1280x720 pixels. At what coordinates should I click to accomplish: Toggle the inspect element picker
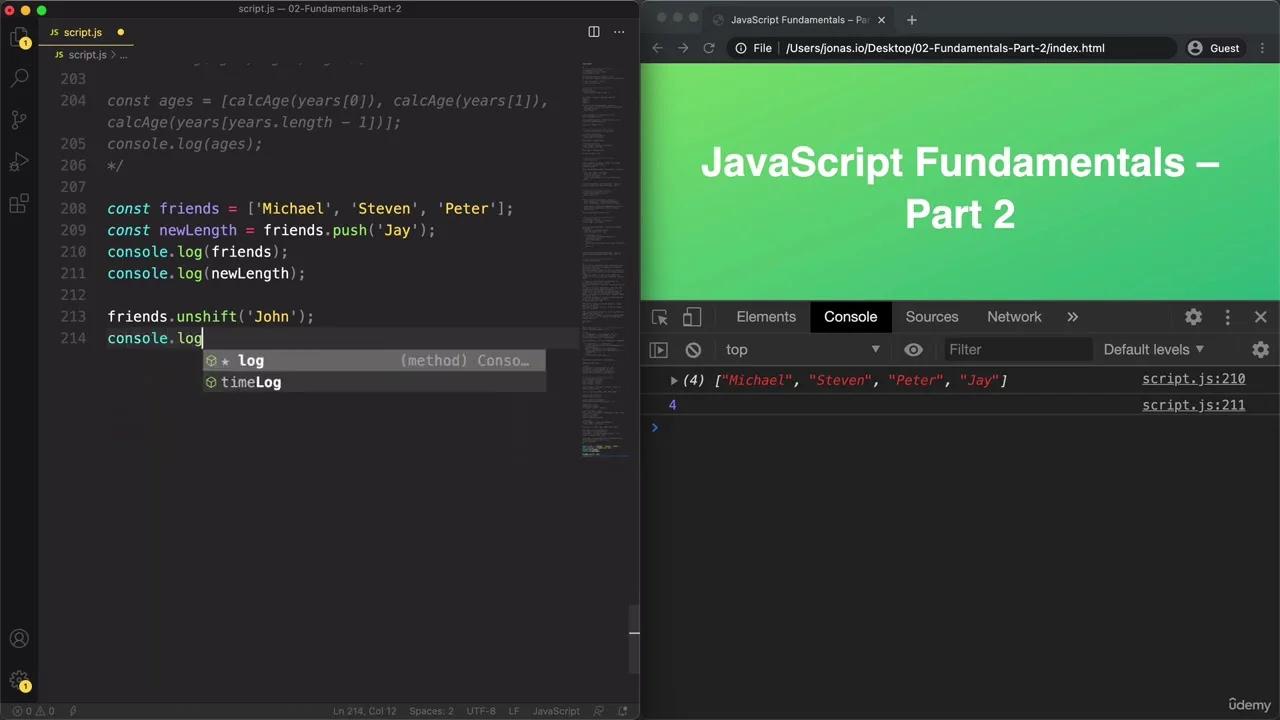pos(660,317)
